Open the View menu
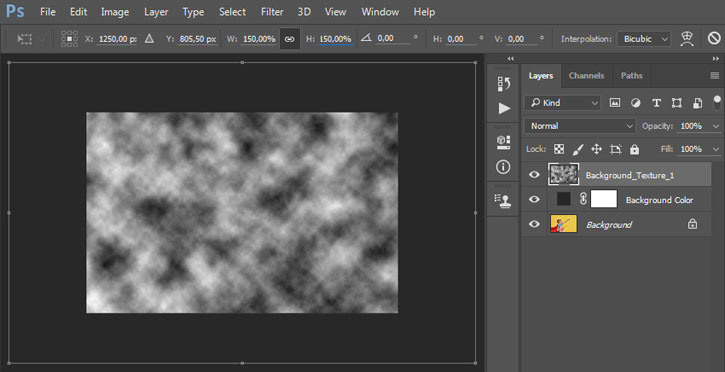The height and width of the screenshot is (372, 725). click(336, 12)
